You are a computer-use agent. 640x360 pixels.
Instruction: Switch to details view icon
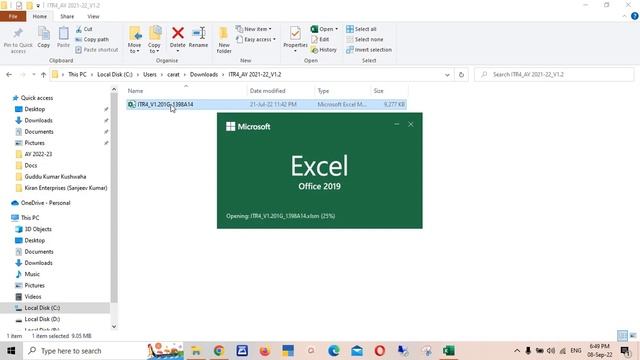[x=622, y=336]
